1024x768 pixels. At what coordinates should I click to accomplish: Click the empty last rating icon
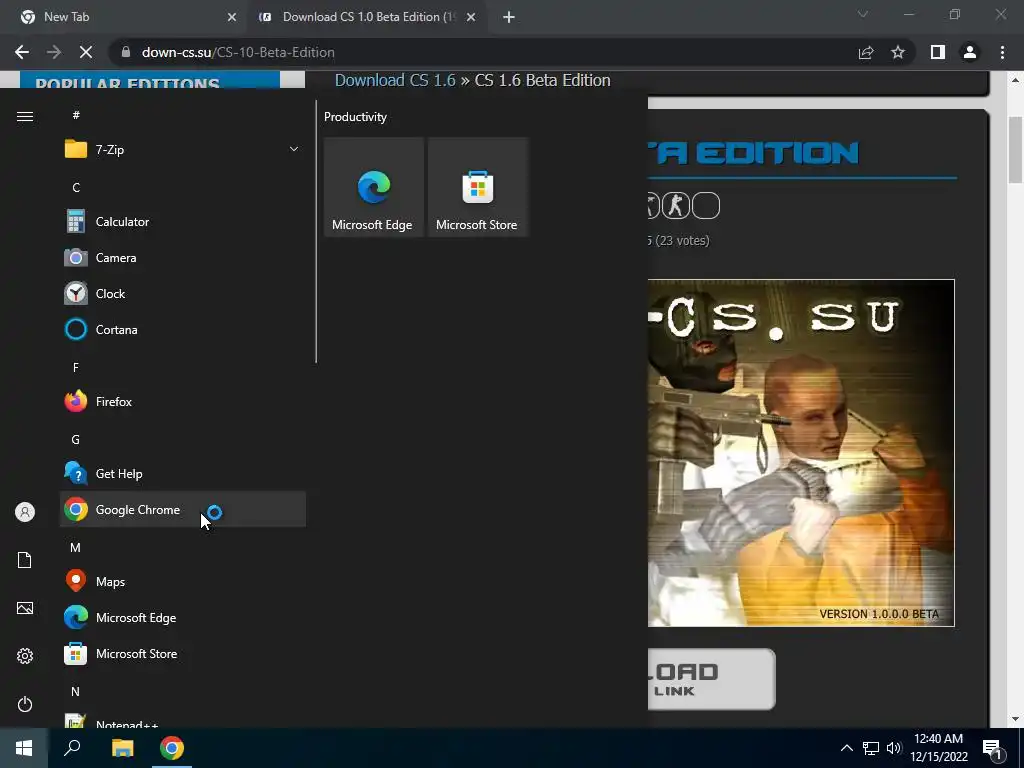[706, 206]
